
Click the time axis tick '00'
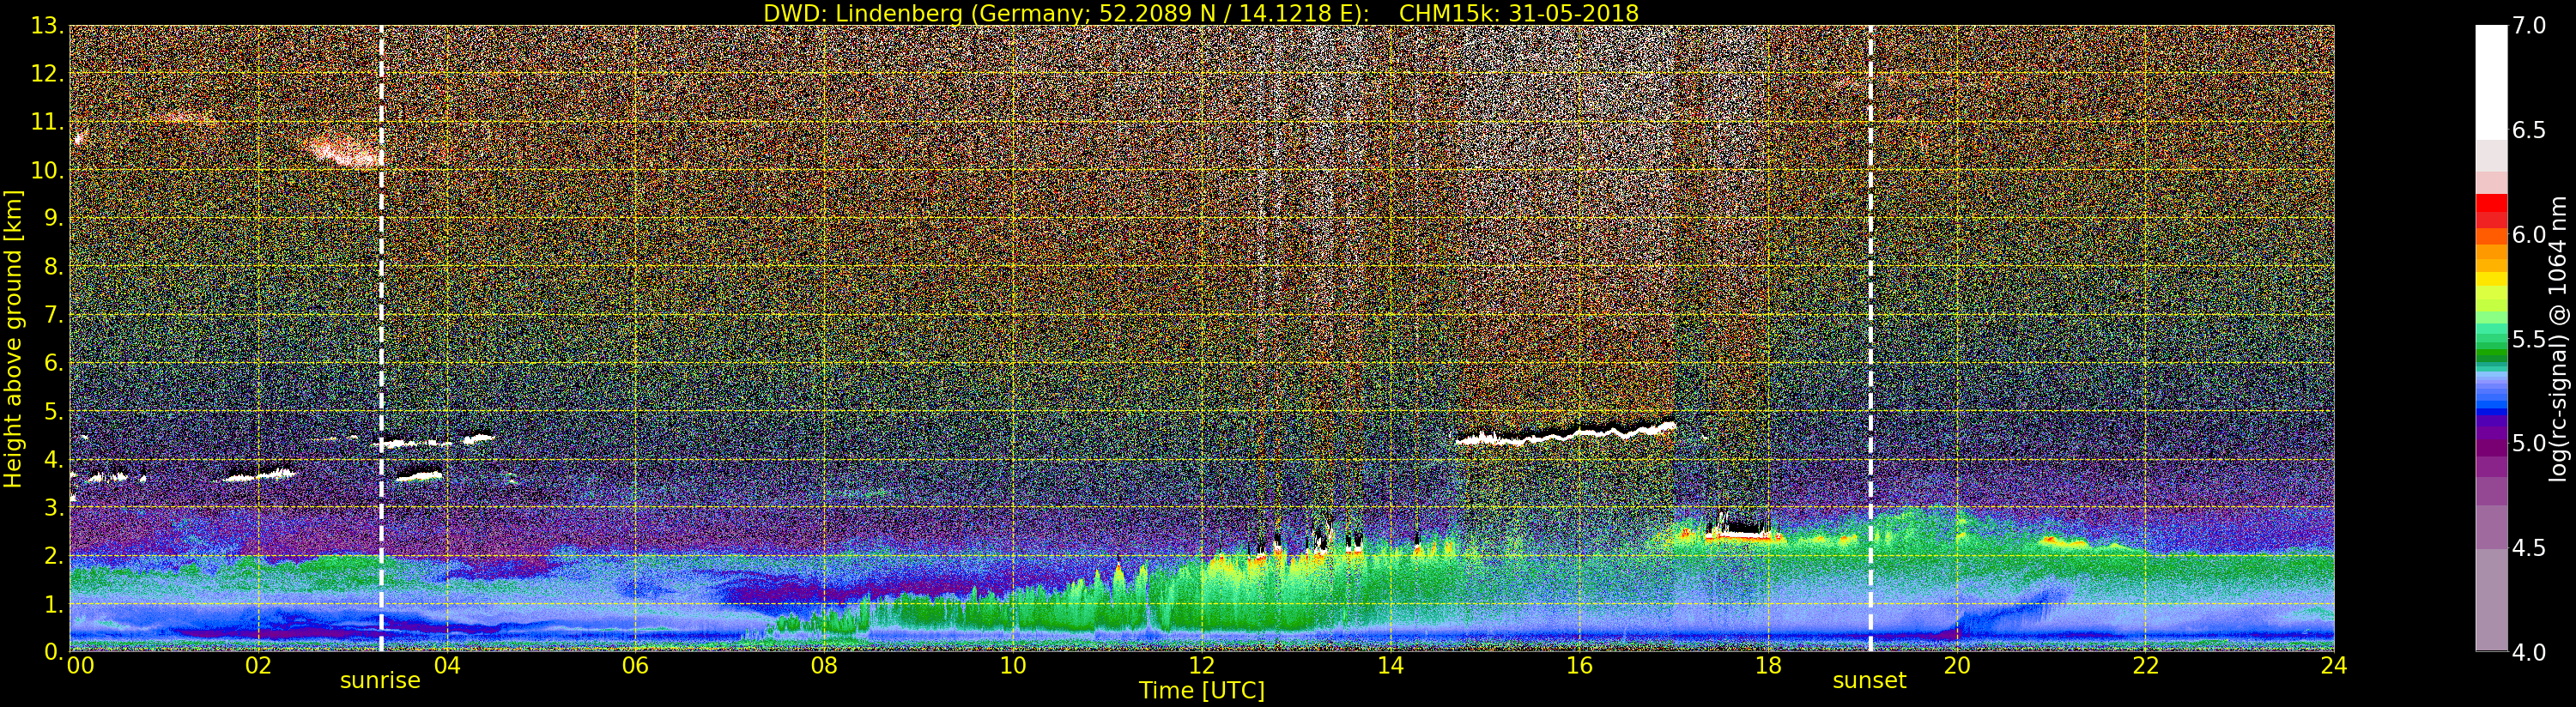click(80, 666)
